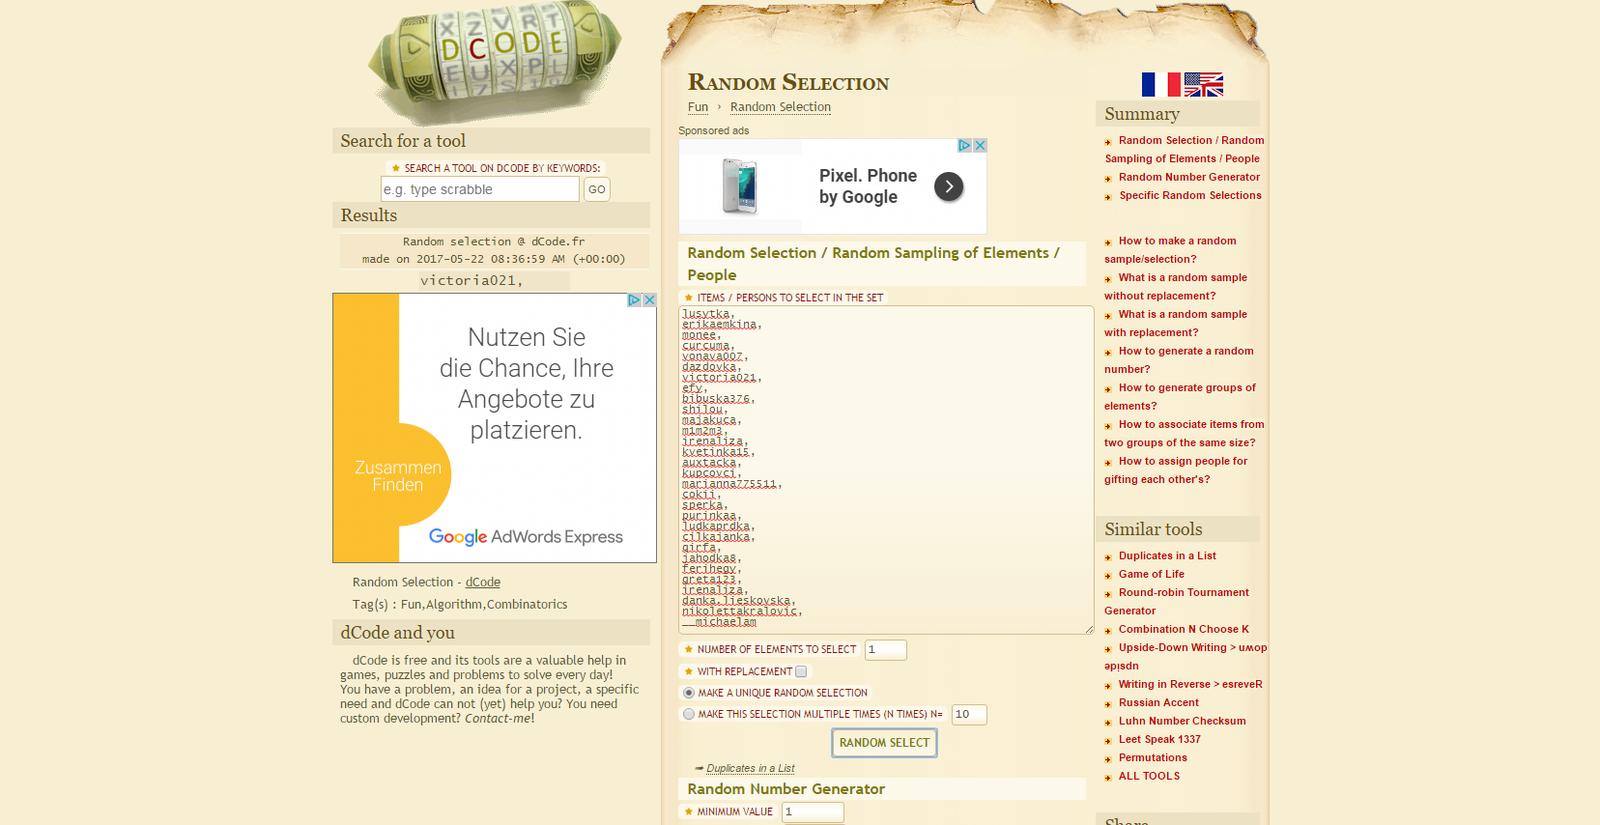Close the Pixel phone ad
1600x825 pixels.
pyautogui.click(x=980, y=146)
